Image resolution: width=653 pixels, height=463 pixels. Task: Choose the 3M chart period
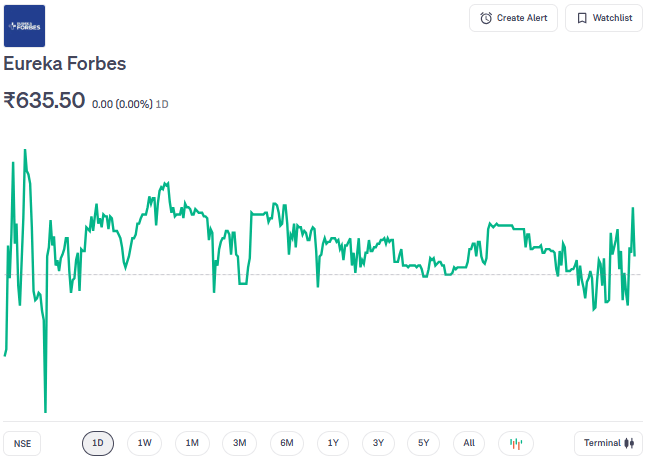pyautogui.click(x=239, y=443)
